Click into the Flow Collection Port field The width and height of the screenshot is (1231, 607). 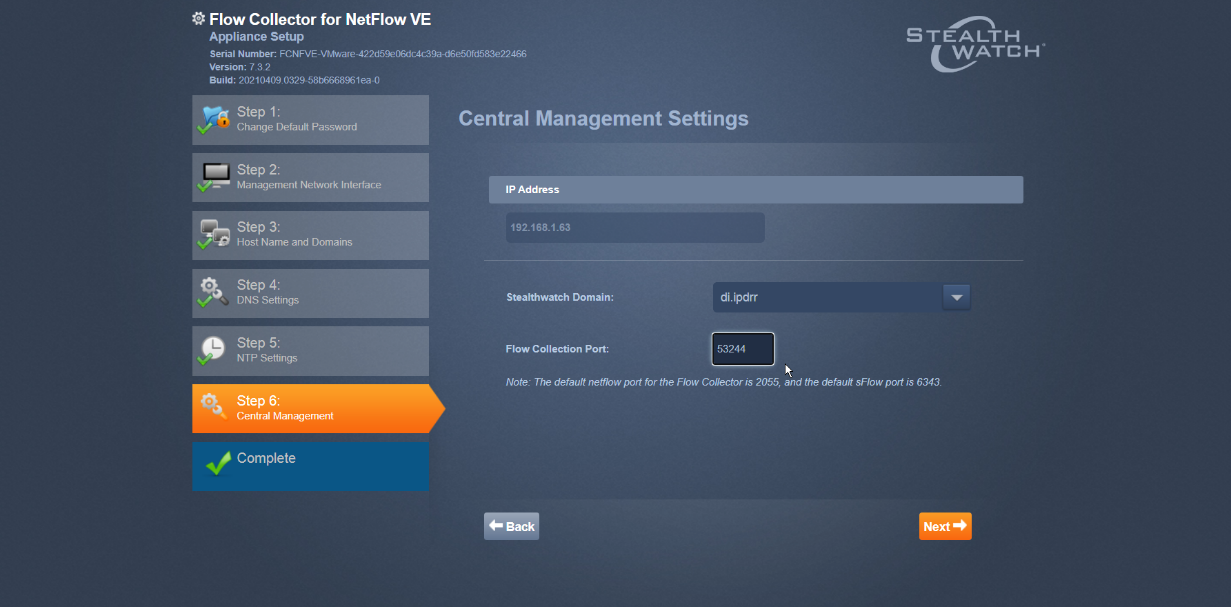pos(742,349)
